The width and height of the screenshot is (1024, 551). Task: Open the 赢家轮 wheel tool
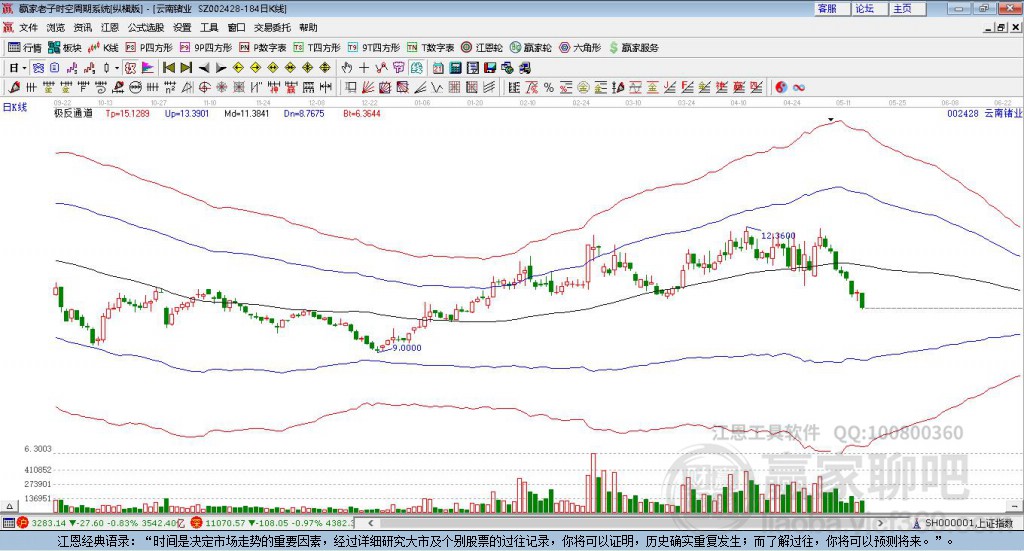coord(530,48)
